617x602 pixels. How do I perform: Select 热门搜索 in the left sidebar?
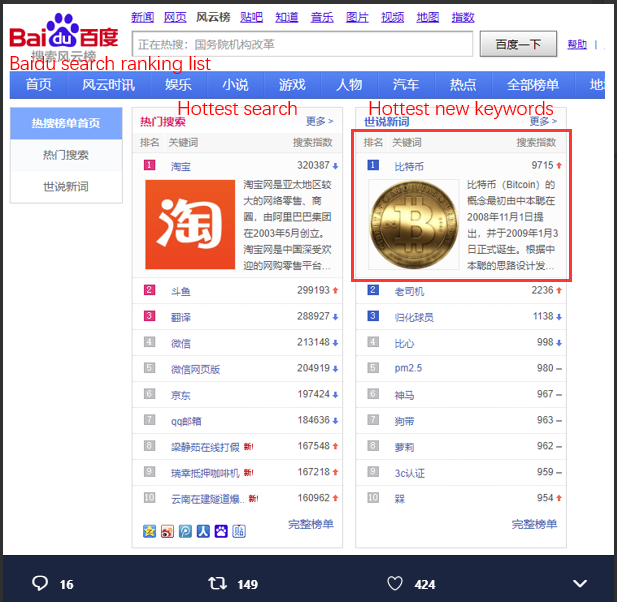pyautogui.click(x=66, y=155)
